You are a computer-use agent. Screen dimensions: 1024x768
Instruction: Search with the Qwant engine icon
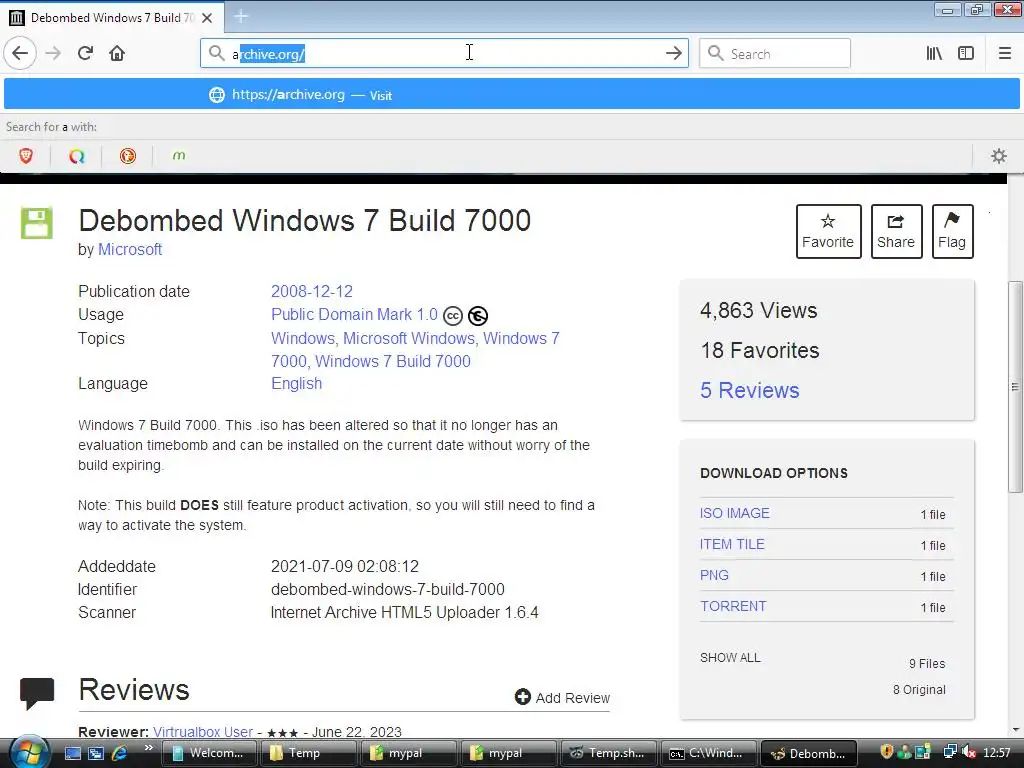77,156
